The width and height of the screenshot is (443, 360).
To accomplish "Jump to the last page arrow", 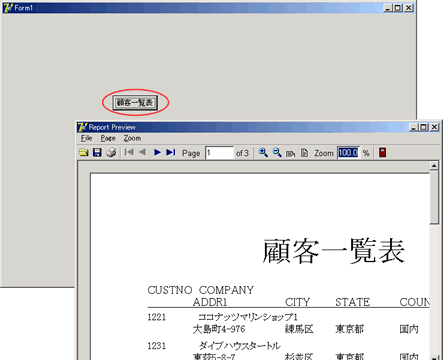I will (171, 153).
